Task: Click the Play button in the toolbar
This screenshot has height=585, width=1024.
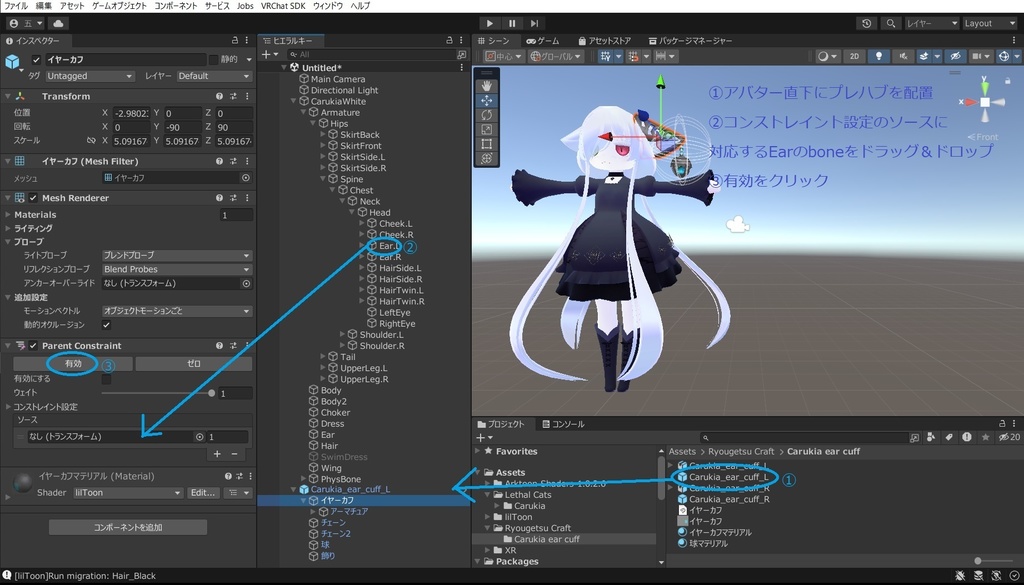Action: point(490,24)
